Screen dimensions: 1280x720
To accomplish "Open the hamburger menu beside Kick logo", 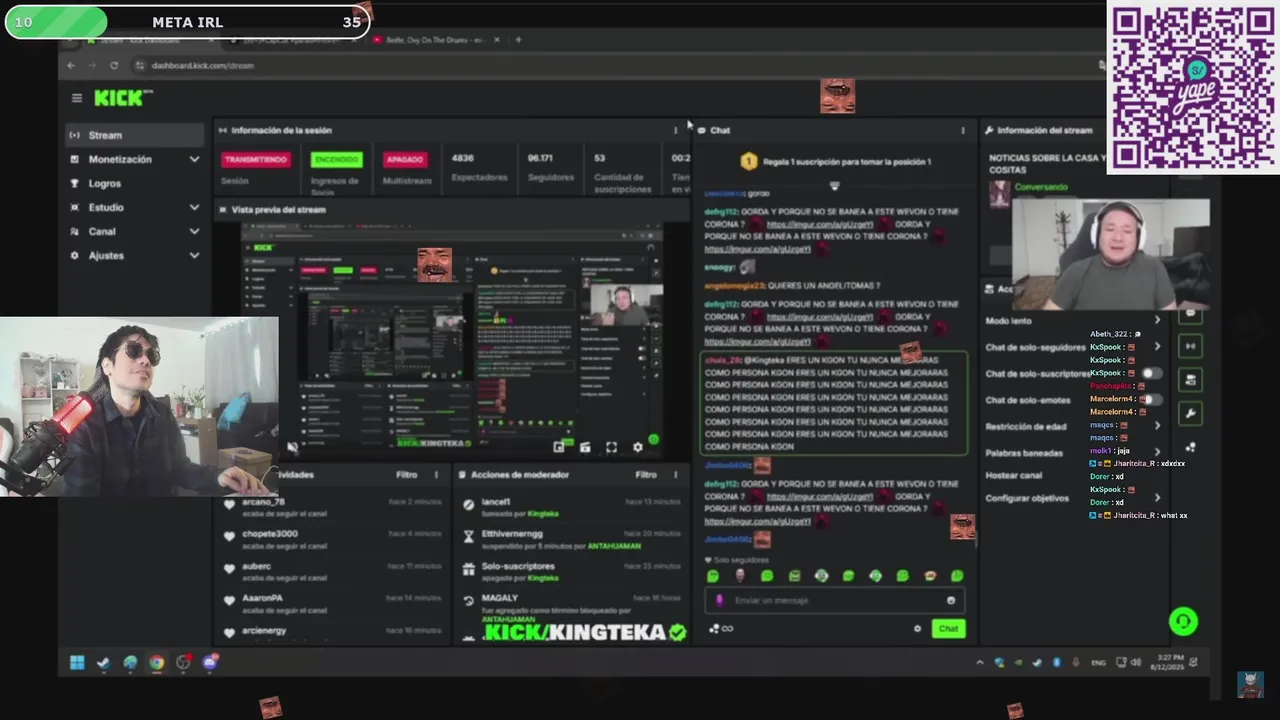I will [77, 98].
